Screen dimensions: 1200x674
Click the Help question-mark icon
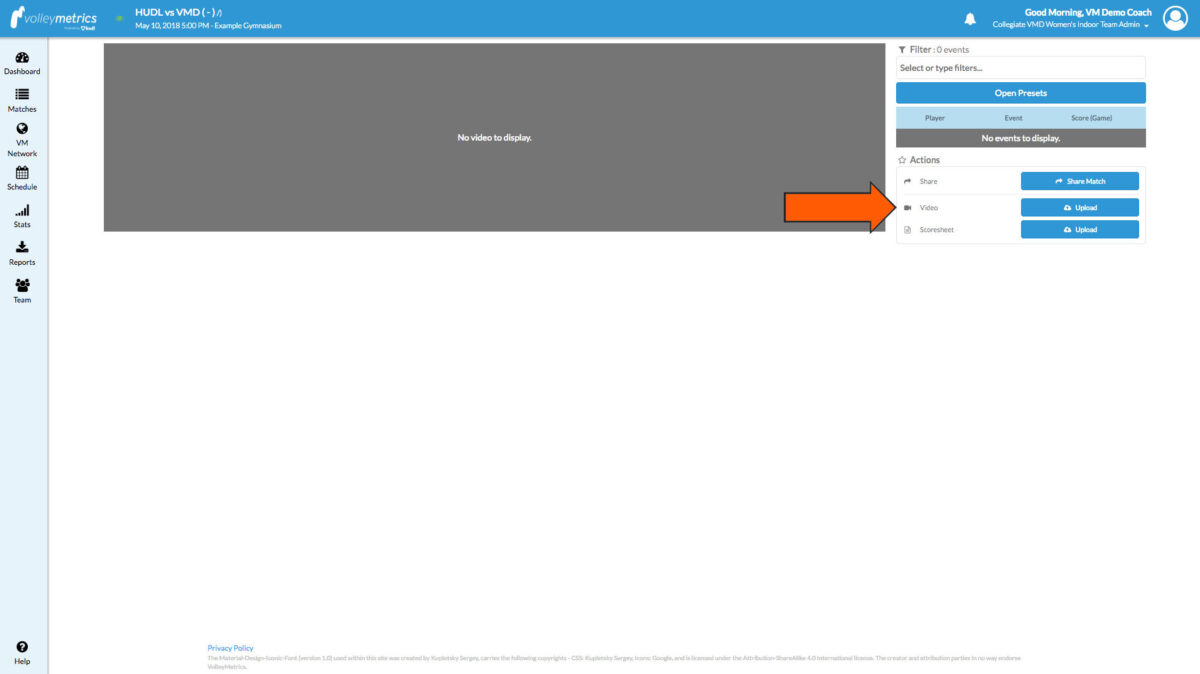coord(21,644)
